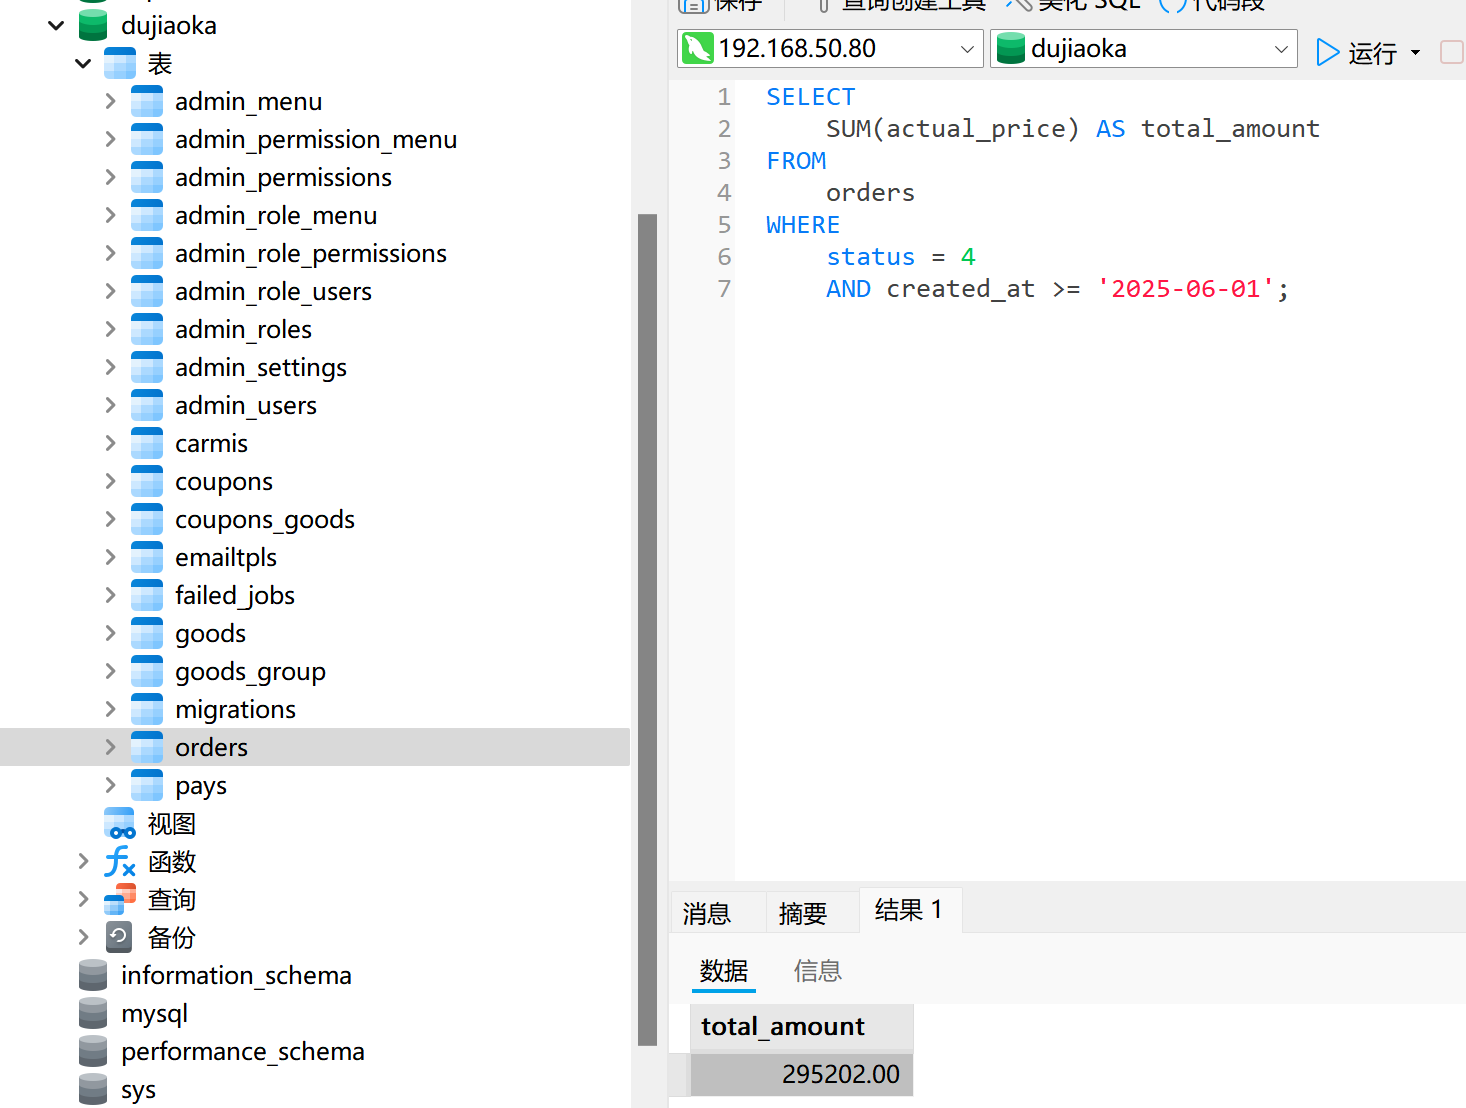
Task: Click the Backup (备份) node icon
Action: 119,938
